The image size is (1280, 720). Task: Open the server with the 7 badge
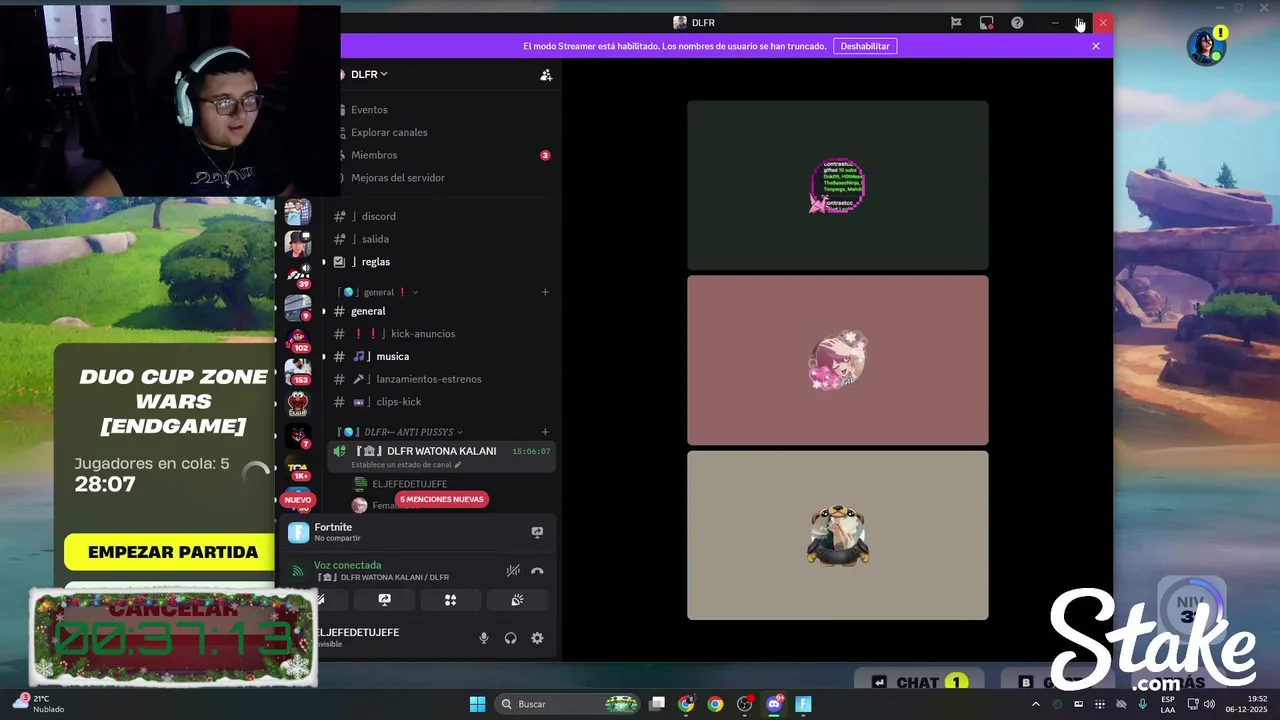[x=298, y=436]
